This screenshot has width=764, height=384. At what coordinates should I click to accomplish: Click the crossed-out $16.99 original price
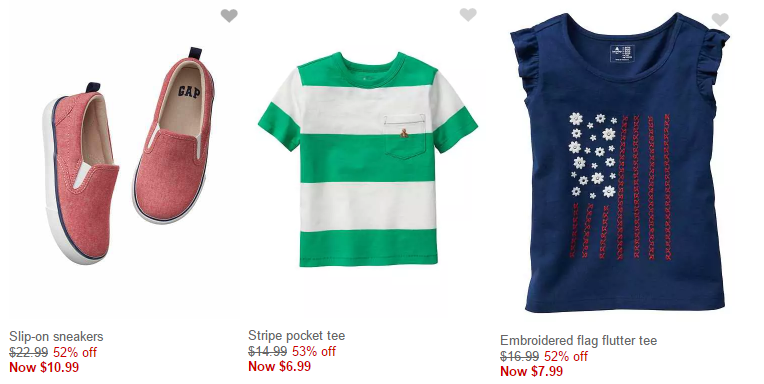pyautogui.click(x=519, y=356)
